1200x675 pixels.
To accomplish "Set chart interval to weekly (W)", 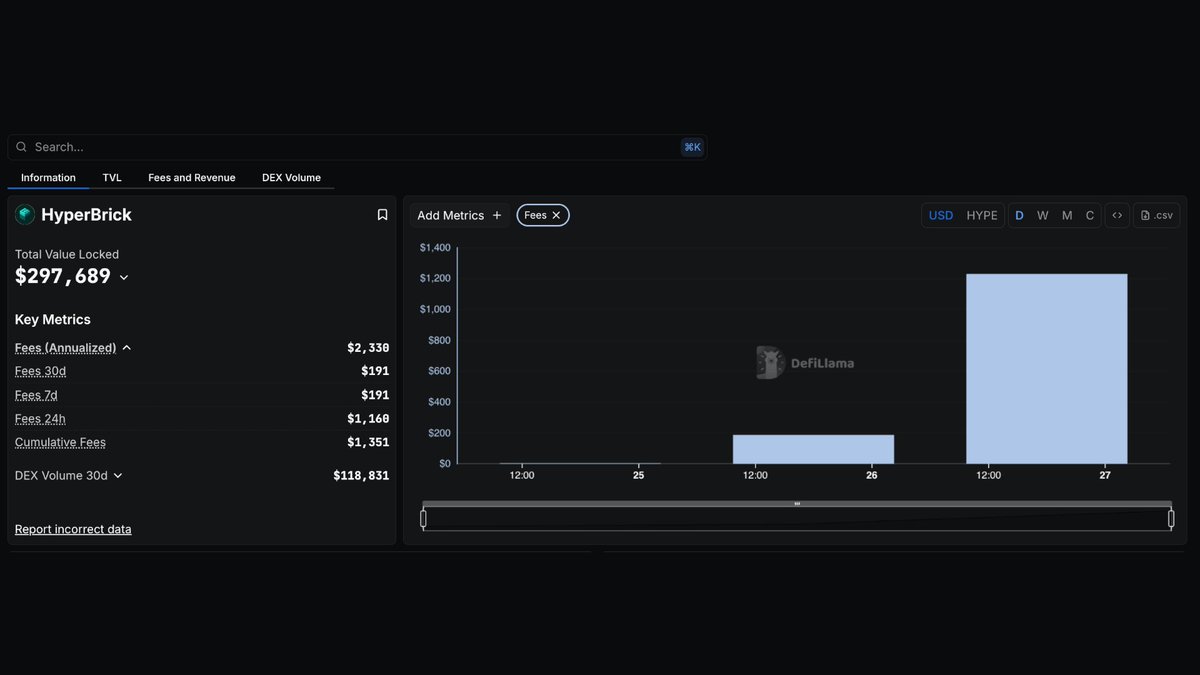I will click(x=1043, y=215).
